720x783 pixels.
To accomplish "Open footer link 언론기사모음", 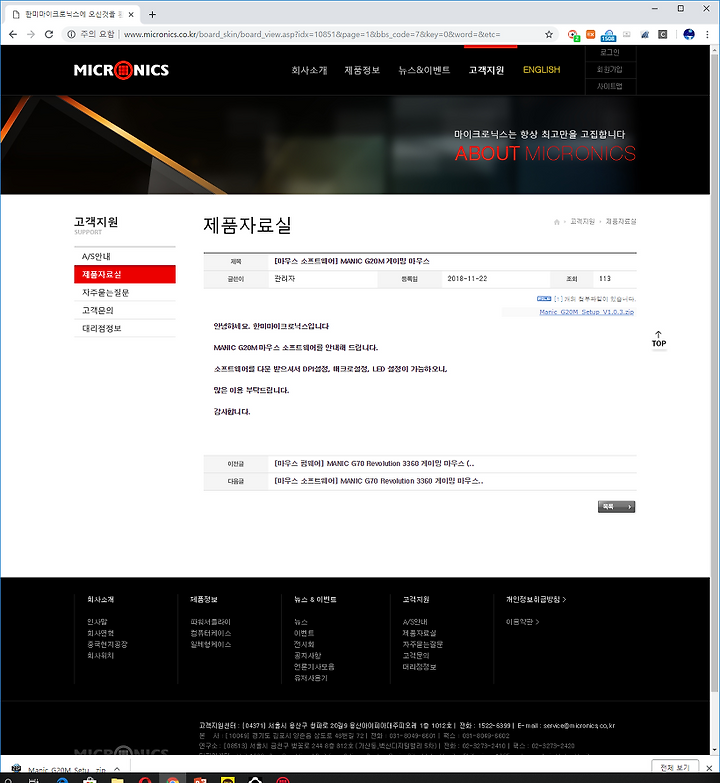I will click(x=314, y=667).
